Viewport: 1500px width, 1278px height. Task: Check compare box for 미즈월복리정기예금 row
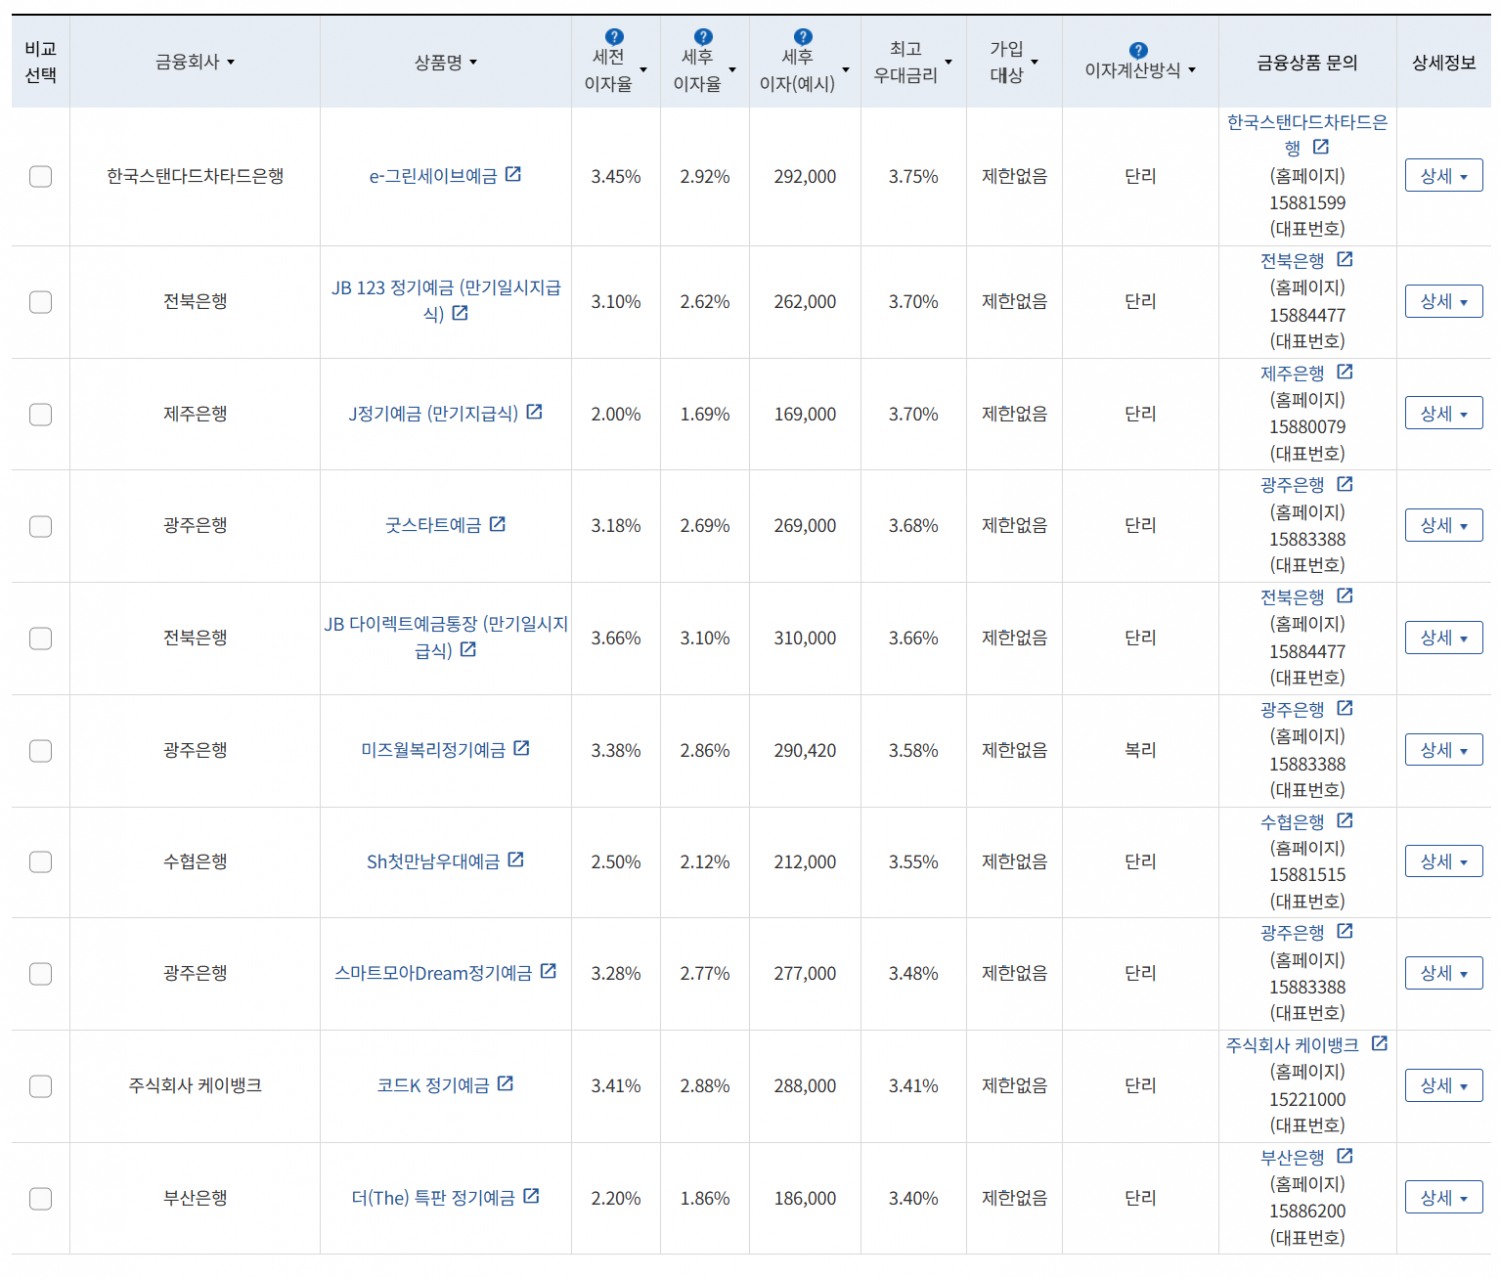click(x=40, y=750)
